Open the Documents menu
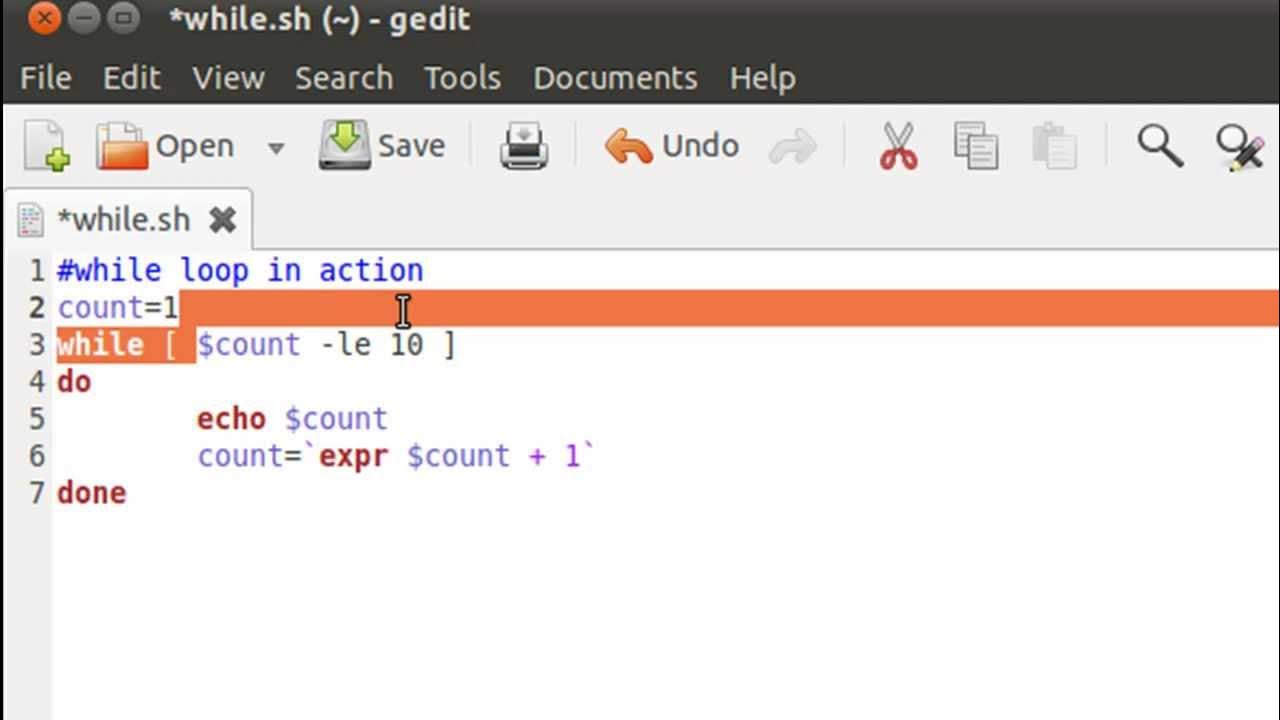This screenshot has height=720, width=1280. 615,78
